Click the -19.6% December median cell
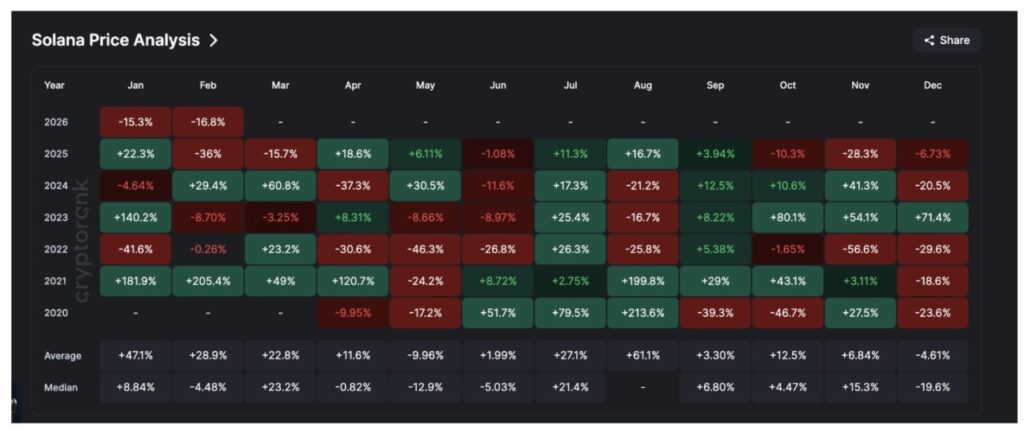Image resolution: width=1024 pixels, height=432 pixels. [933, 387]
